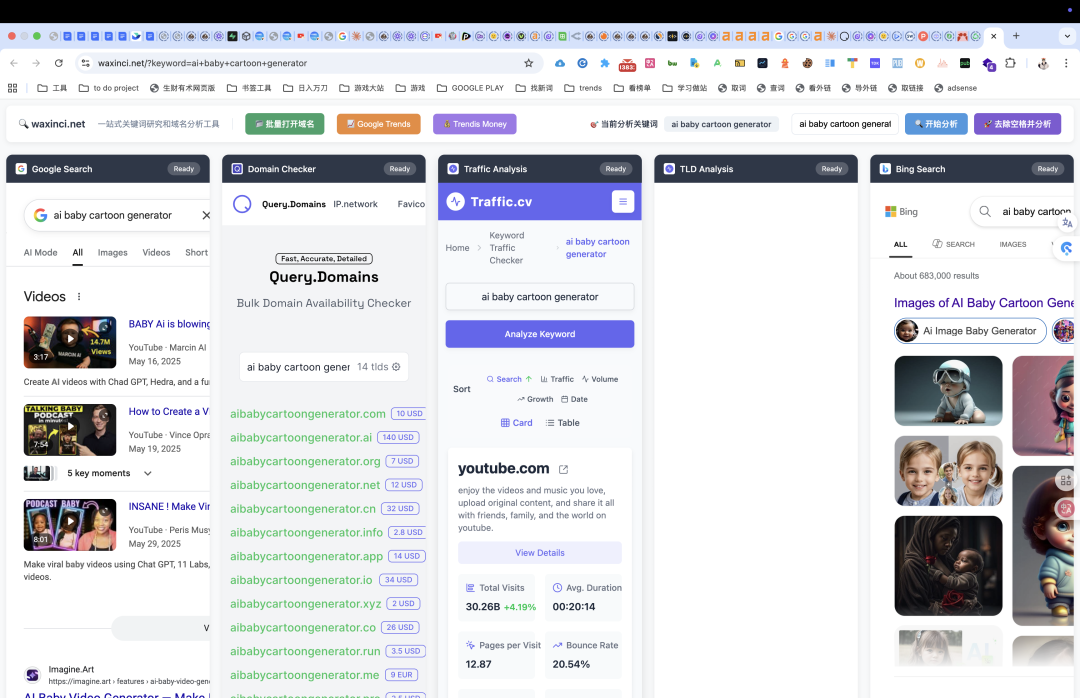Screen dimensions: 1080x698
Task: Focus Traffic.cv keyword input field
Action: pos(539,297)
